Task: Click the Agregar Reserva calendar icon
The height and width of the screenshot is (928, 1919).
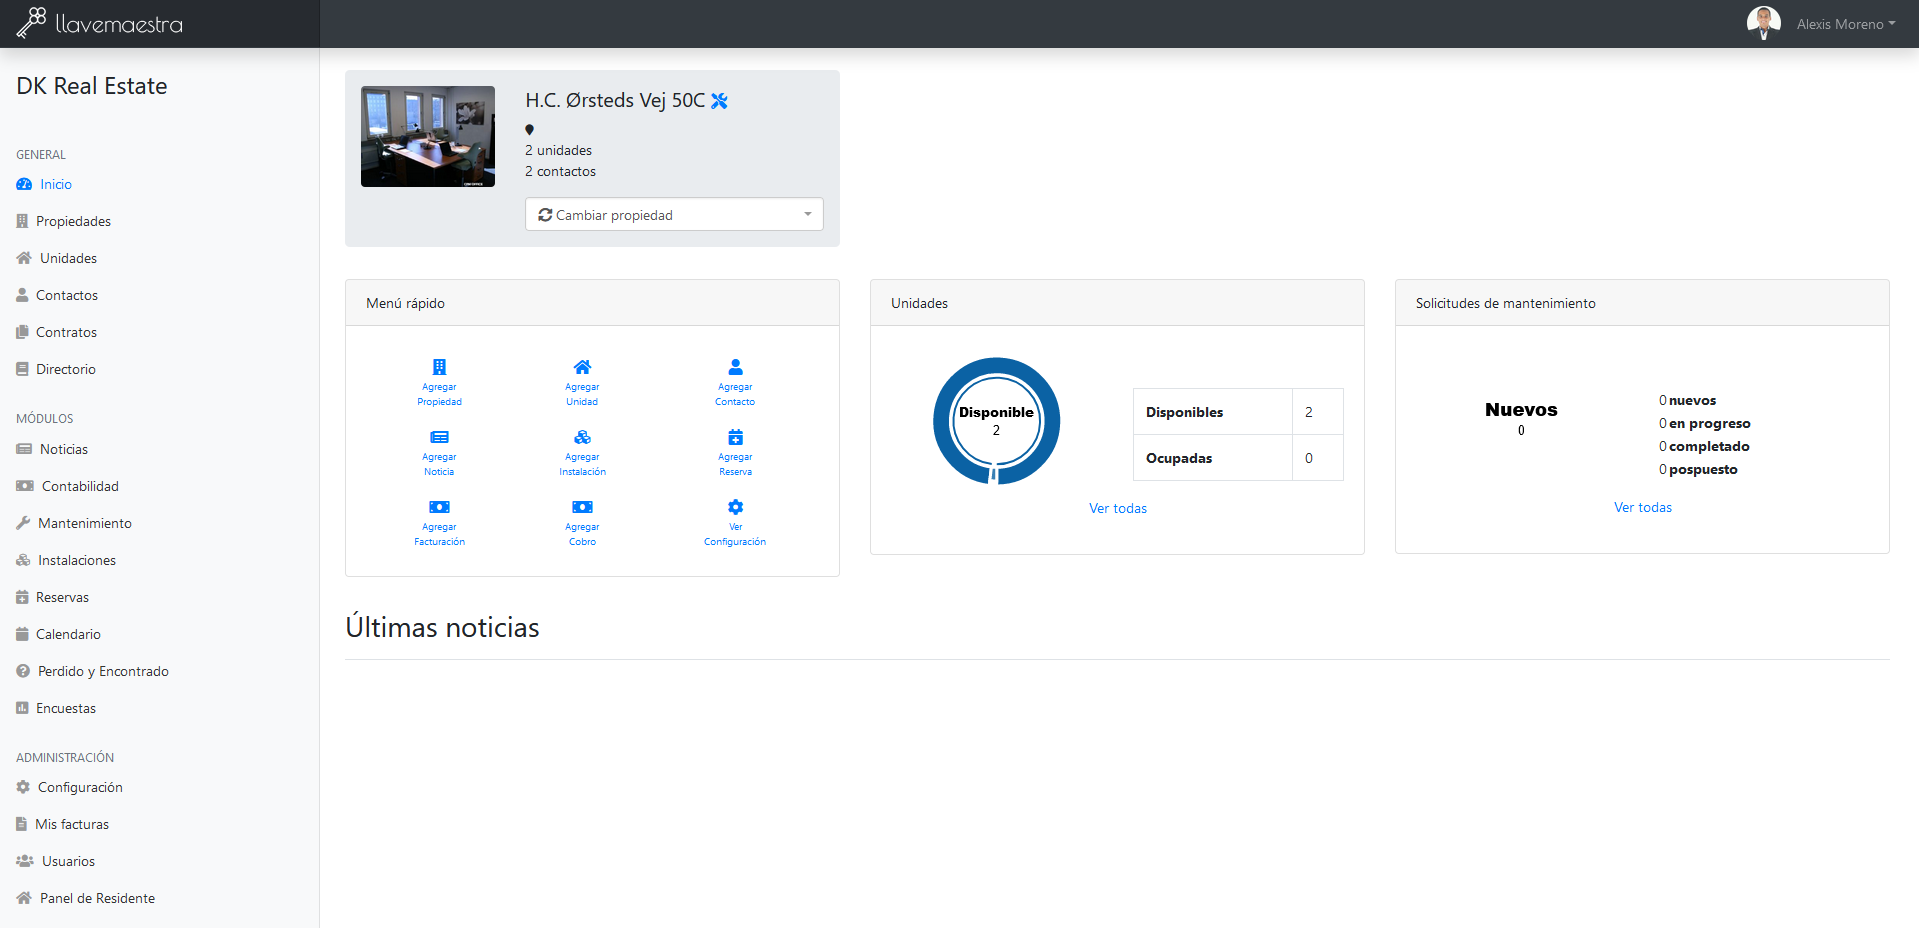Action: (x=735, y=437)
